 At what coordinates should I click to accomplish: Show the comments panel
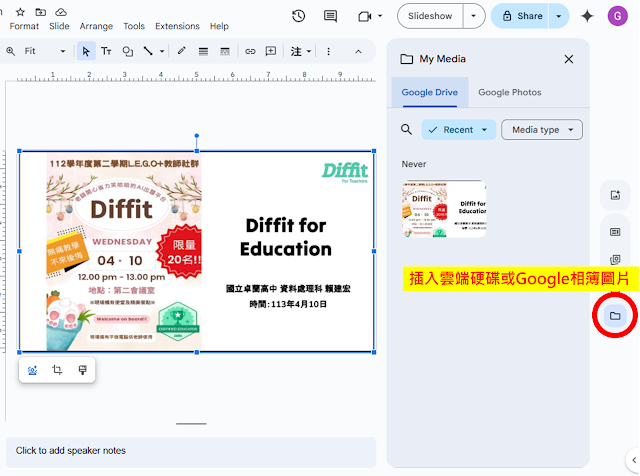330,16
